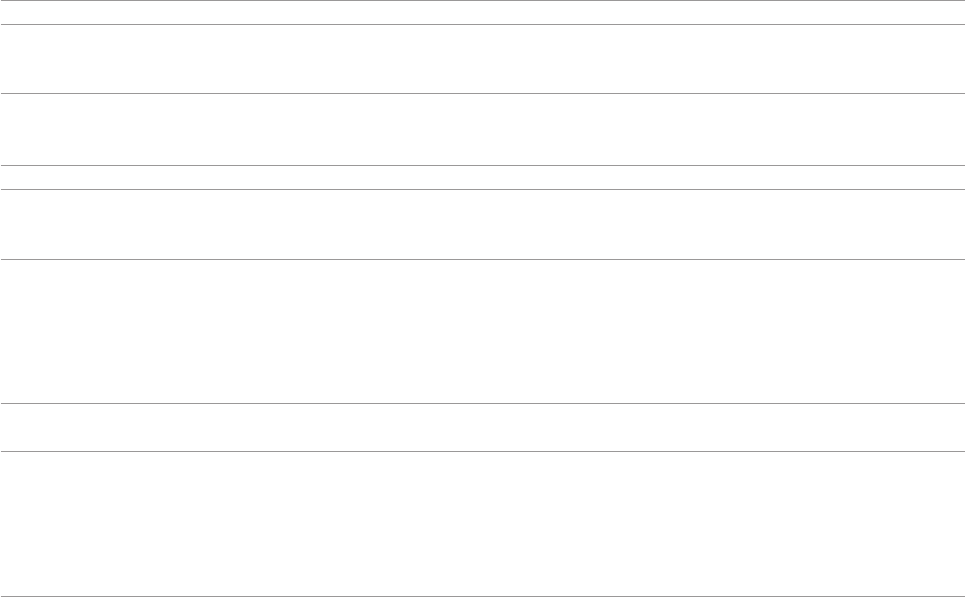
Task: Select the large empty bottom row
Action: coord(482,524)
